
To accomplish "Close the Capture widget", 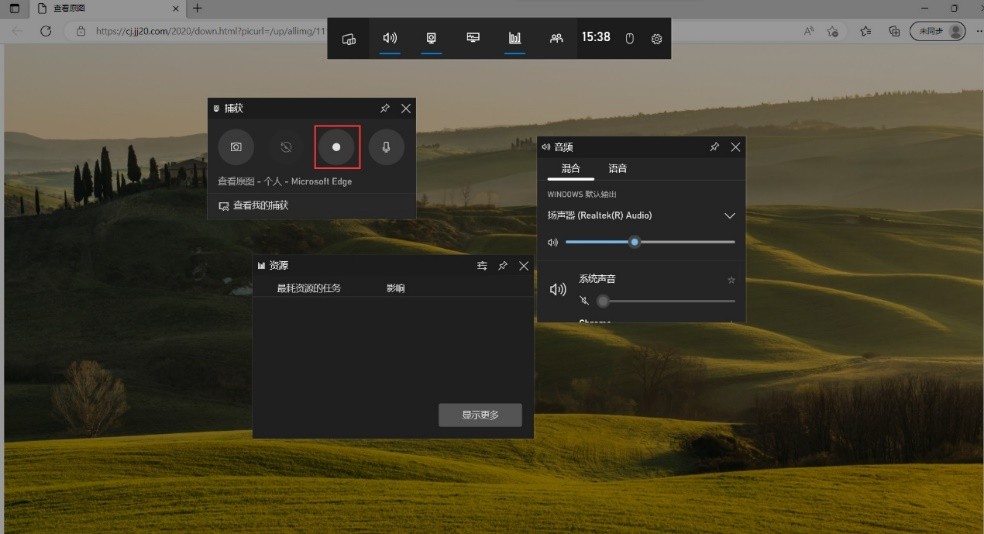I will point(406,109).
